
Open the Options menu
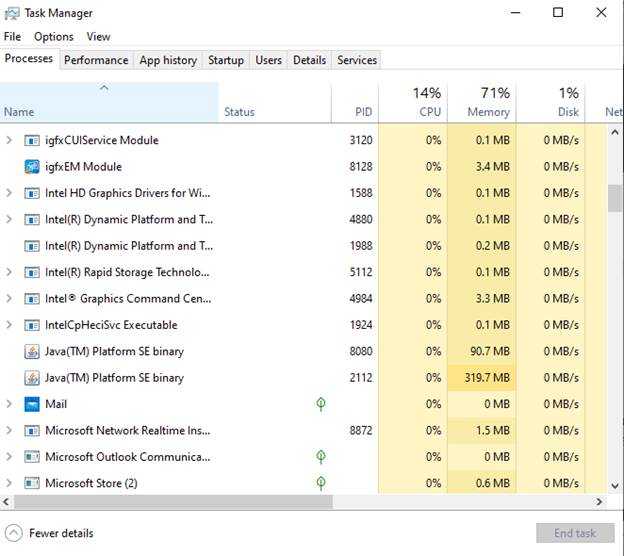(x=54, y=37)
